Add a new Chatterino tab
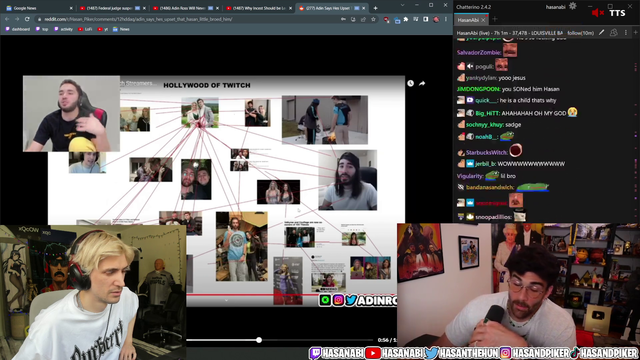Image resolution: width=640 pixels, height=360 pixels. coord(495,19)
